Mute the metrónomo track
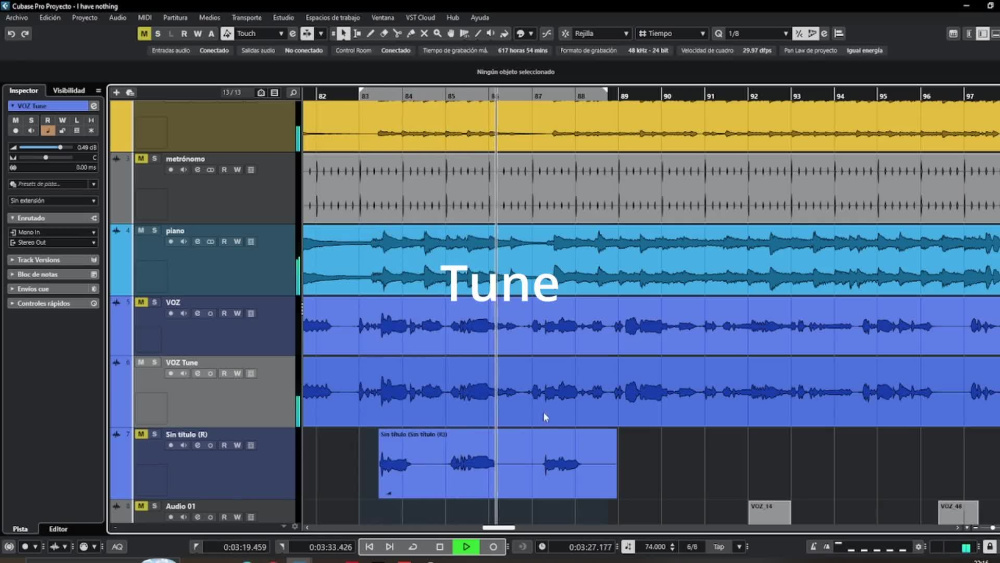Screen dimensions: 1000x563 [x=141, y=159]
